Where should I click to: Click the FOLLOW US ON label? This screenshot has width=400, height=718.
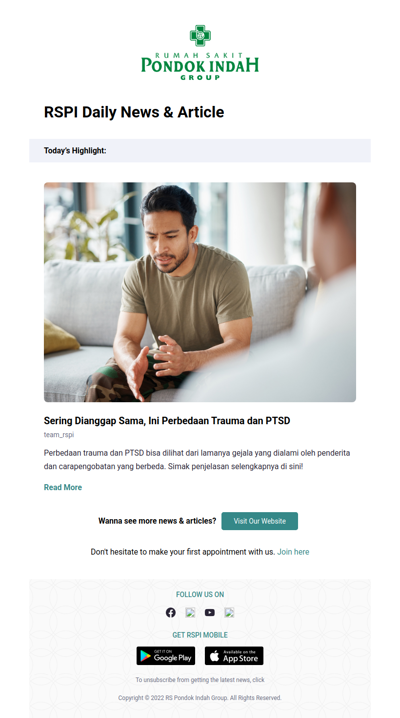(x=200, y=594)
